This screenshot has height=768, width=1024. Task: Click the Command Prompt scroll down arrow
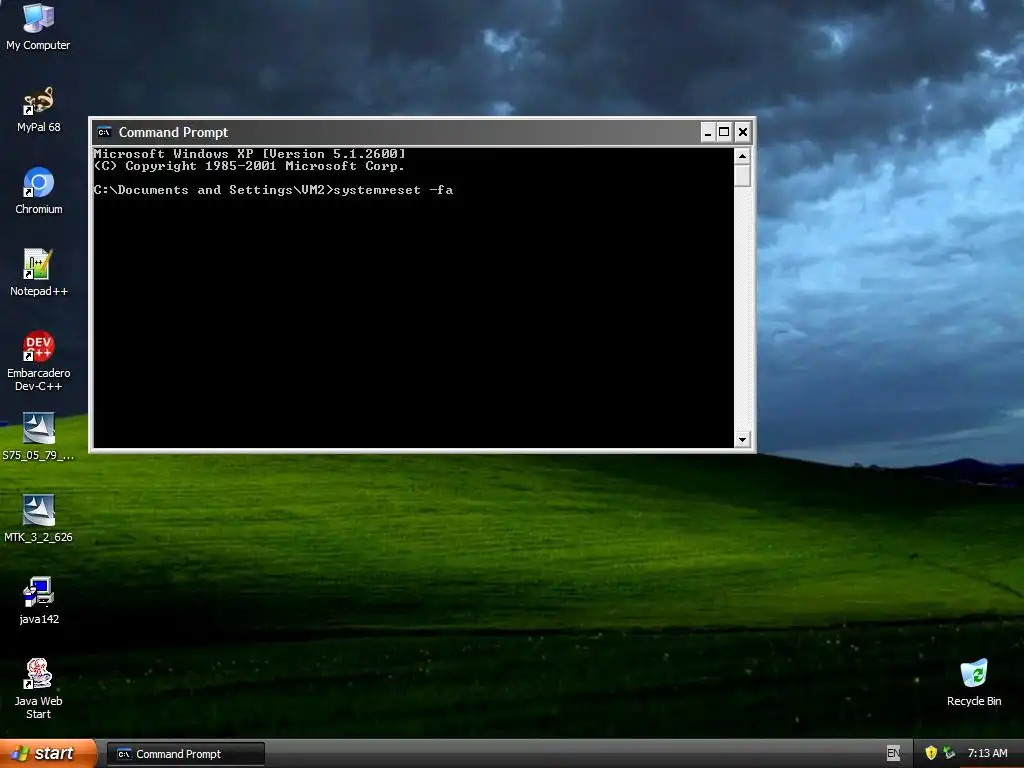742,440
